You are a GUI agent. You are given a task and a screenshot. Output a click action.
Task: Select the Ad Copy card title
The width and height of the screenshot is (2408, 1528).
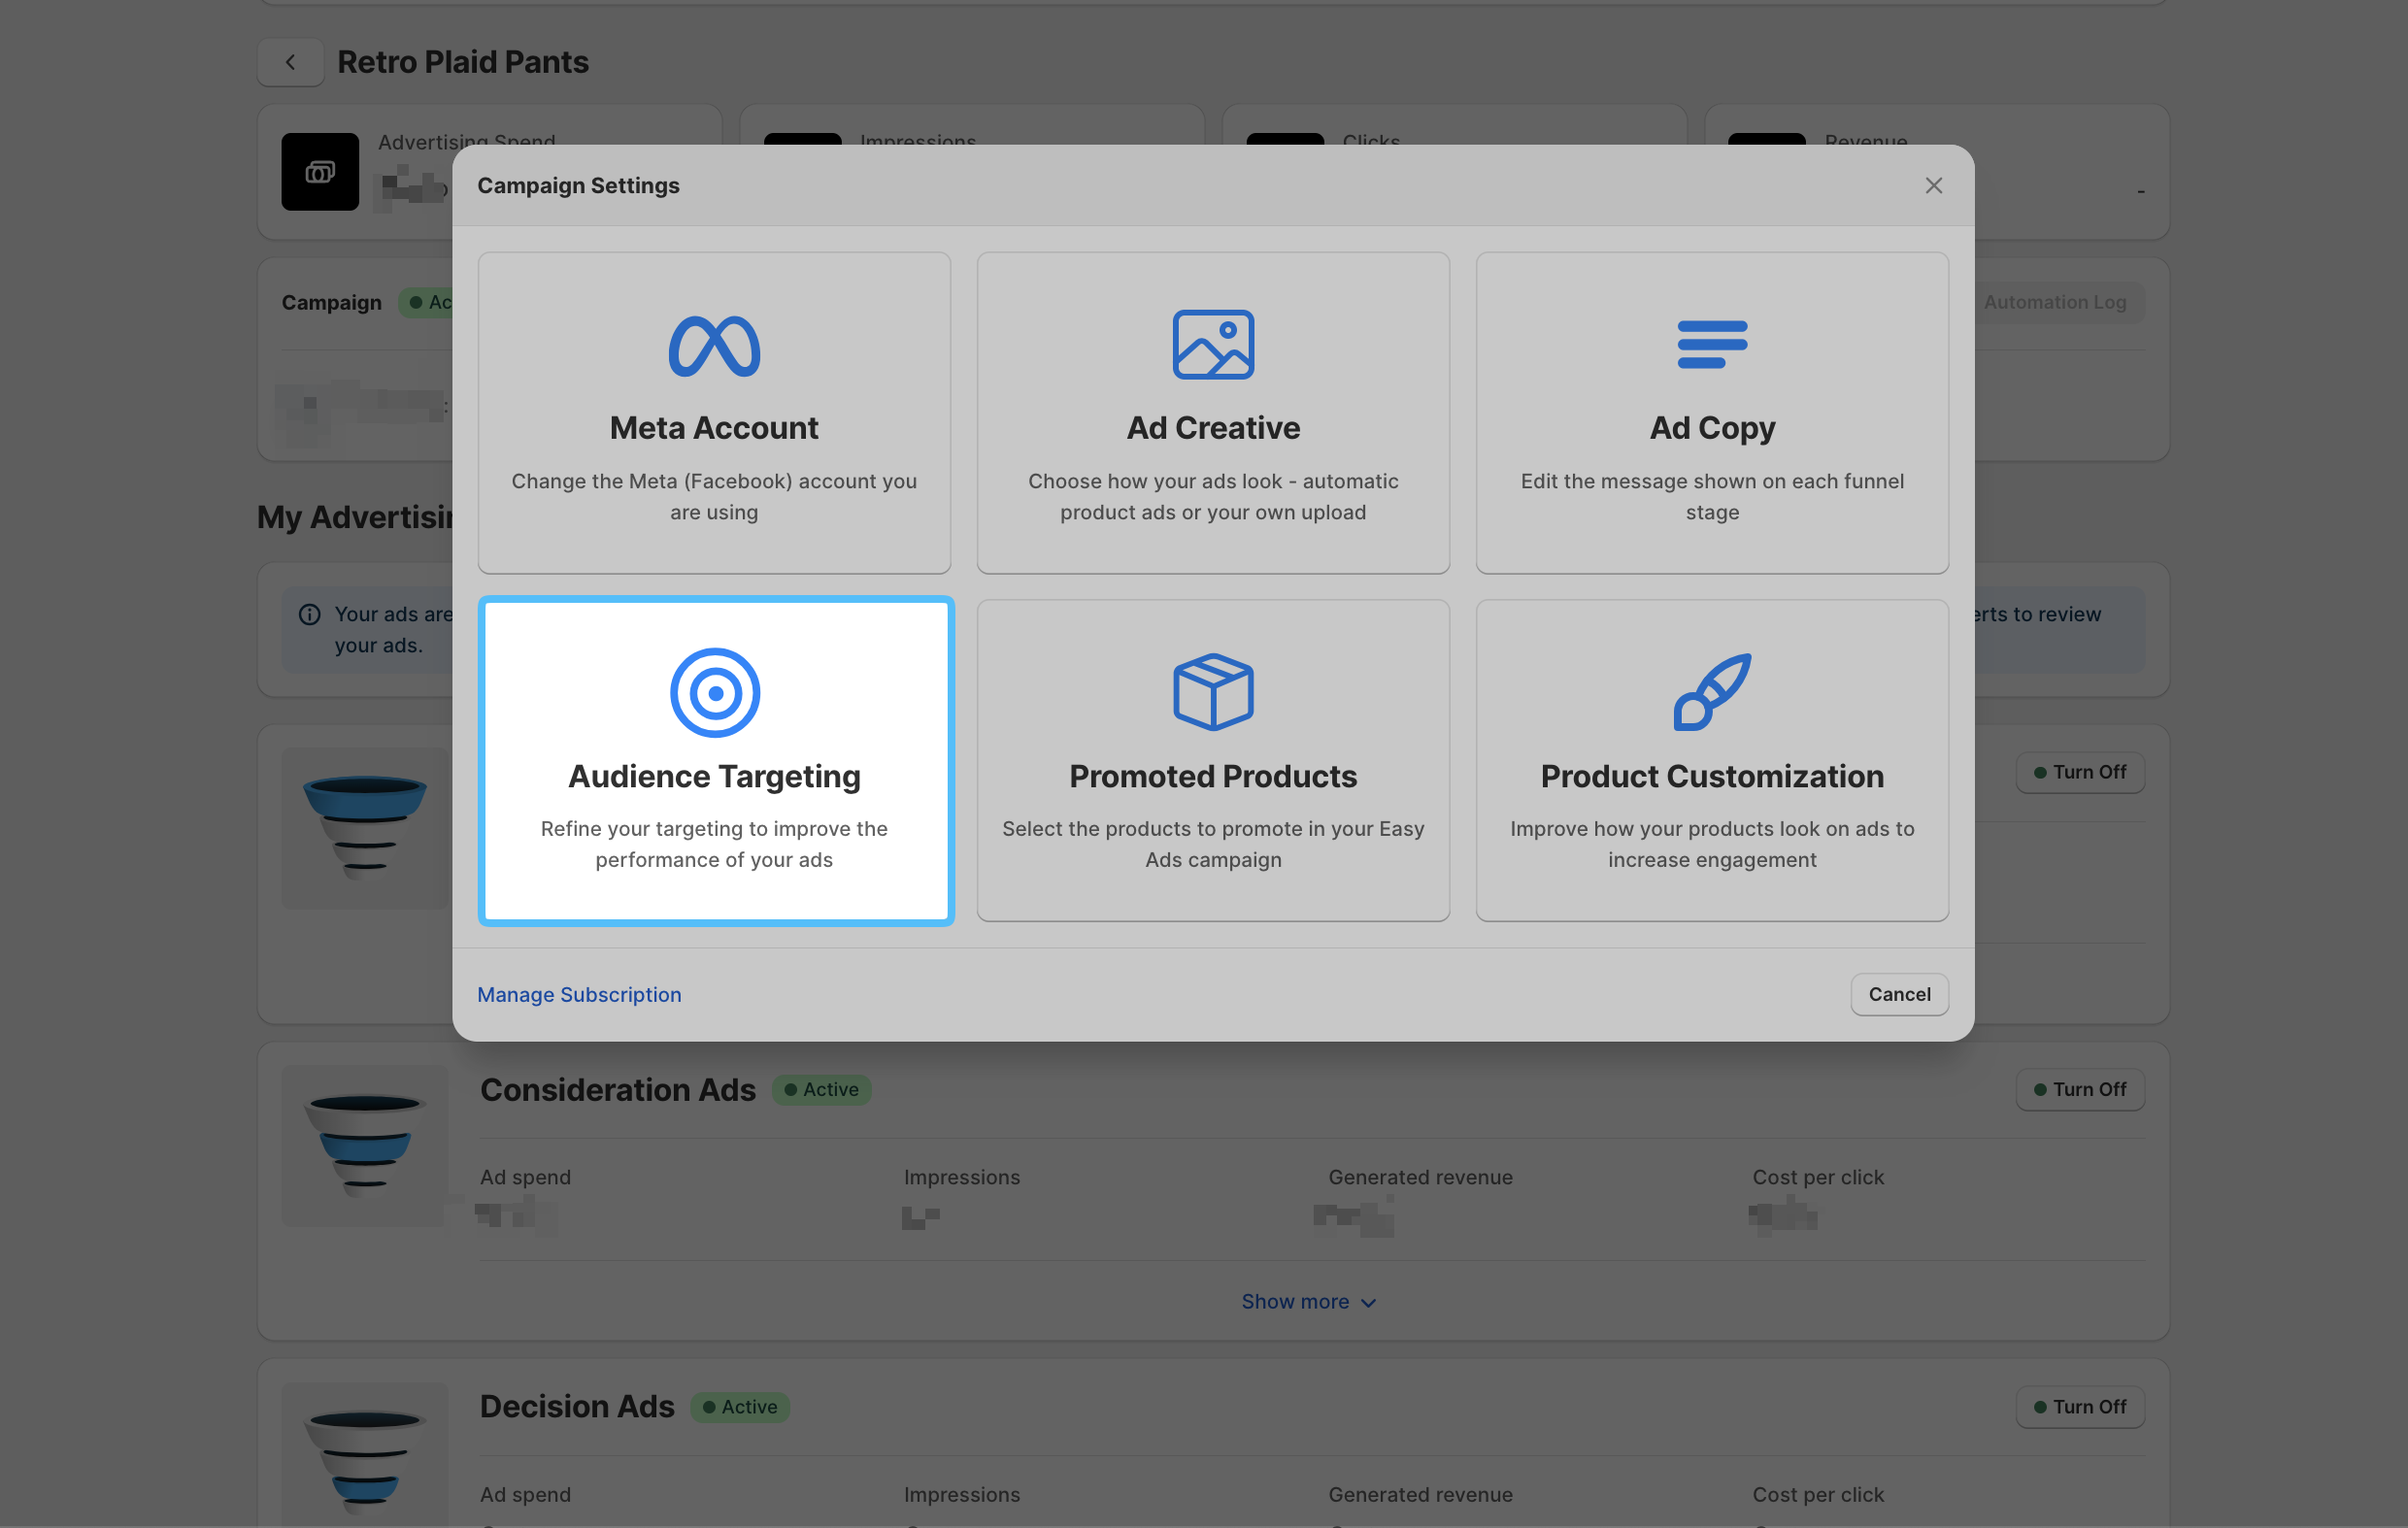click(1712, 428)
